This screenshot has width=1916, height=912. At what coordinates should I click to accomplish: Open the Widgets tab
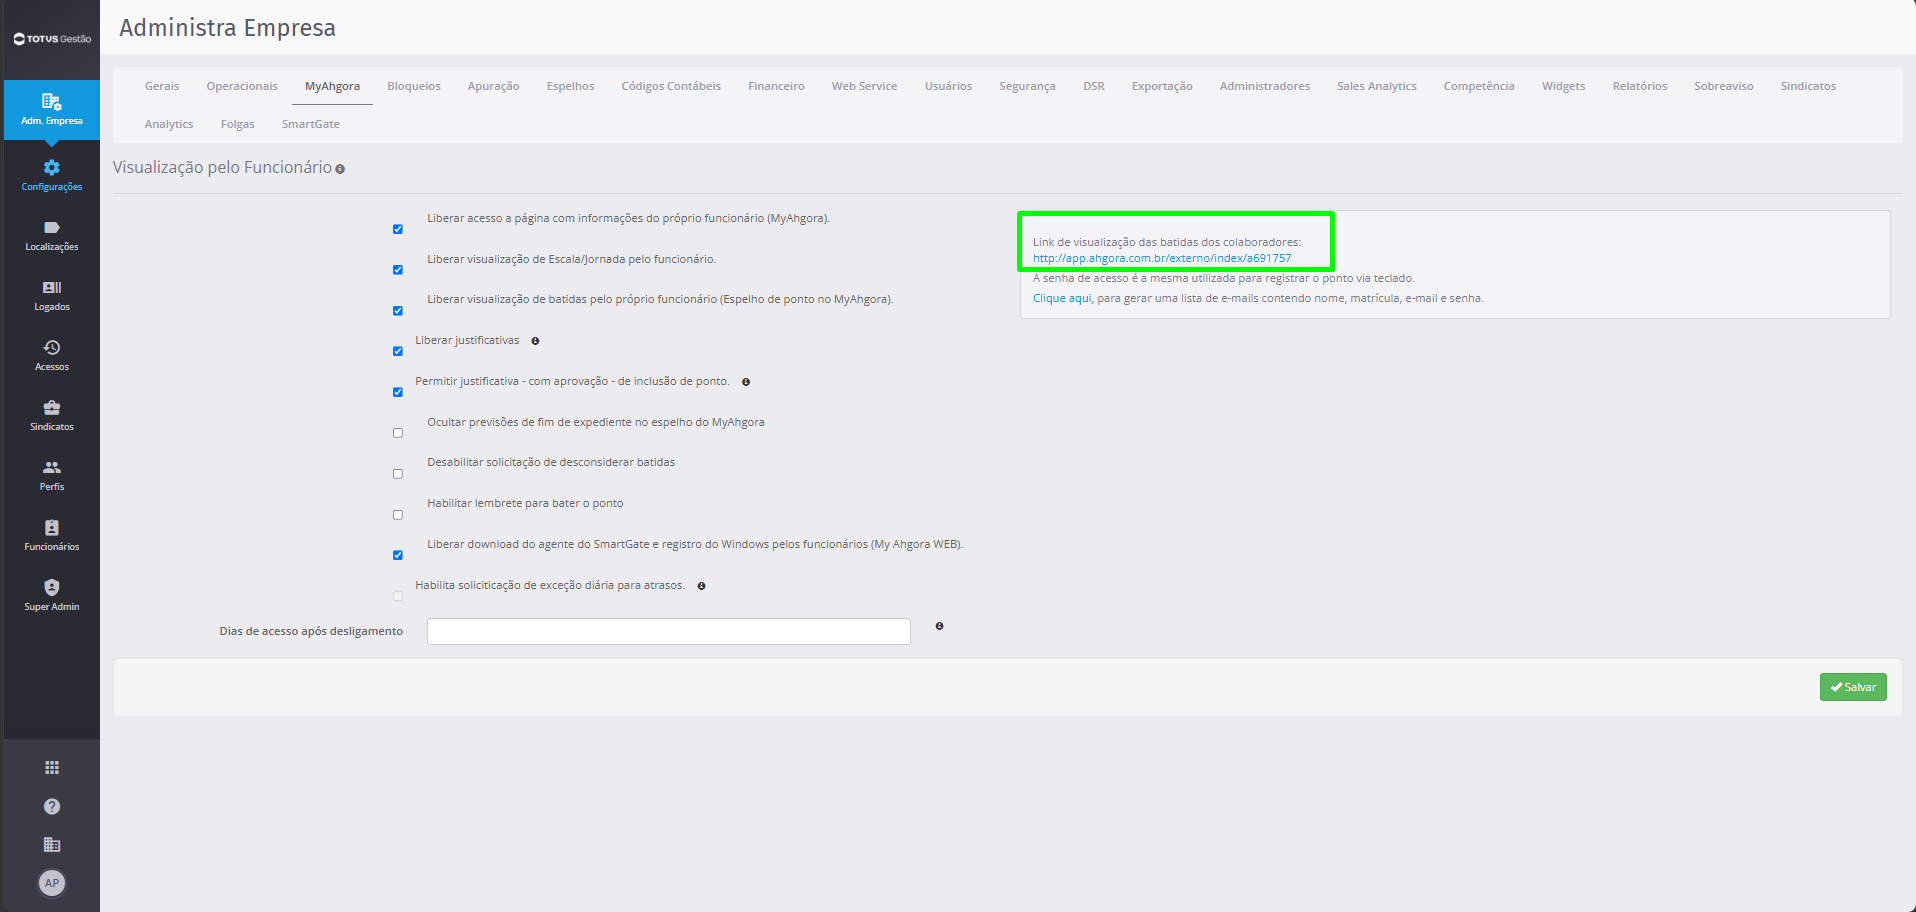click(1563, 86)
